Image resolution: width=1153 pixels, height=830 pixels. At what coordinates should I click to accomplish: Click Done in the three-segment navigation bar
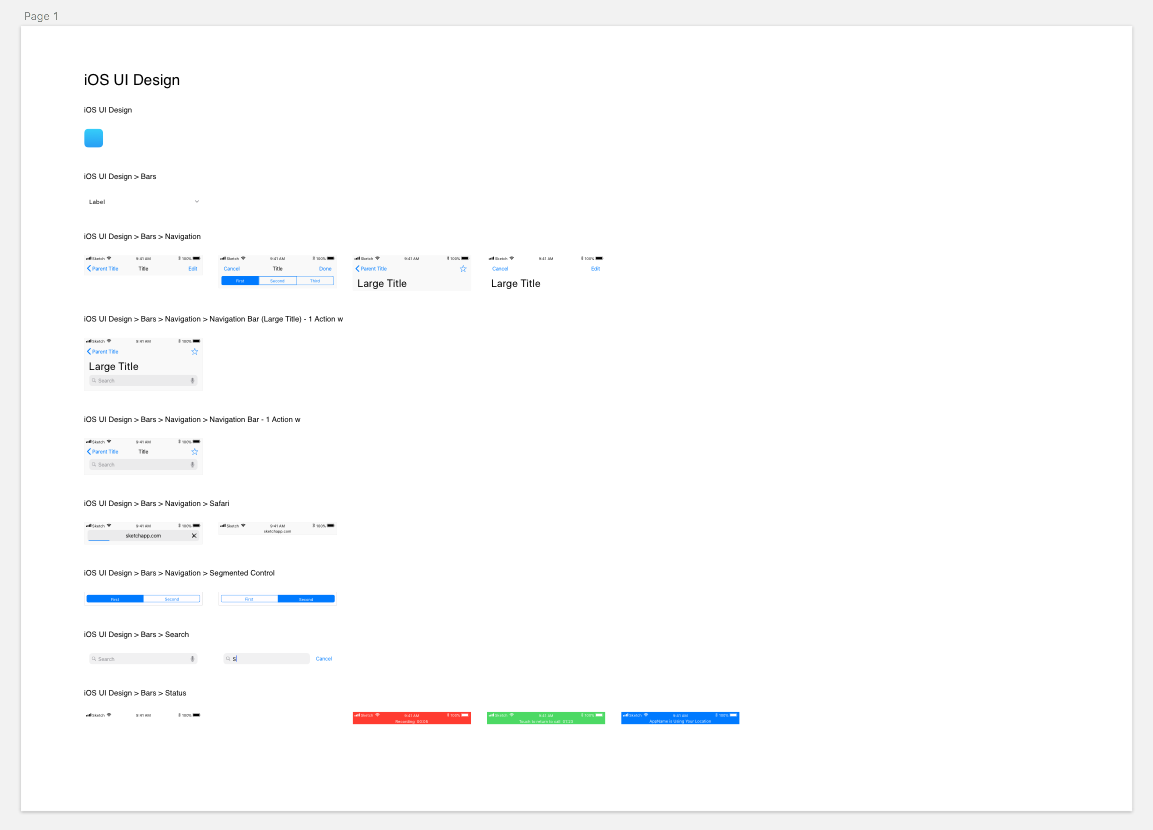pos(325,269)
